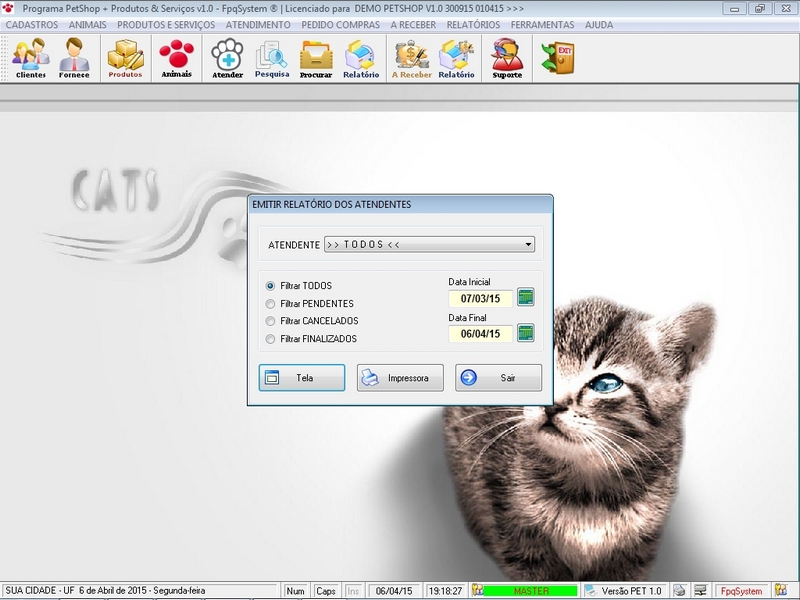
Task: Click the Data Final date field
Action: pyautogui.click(x=480, y=334)
